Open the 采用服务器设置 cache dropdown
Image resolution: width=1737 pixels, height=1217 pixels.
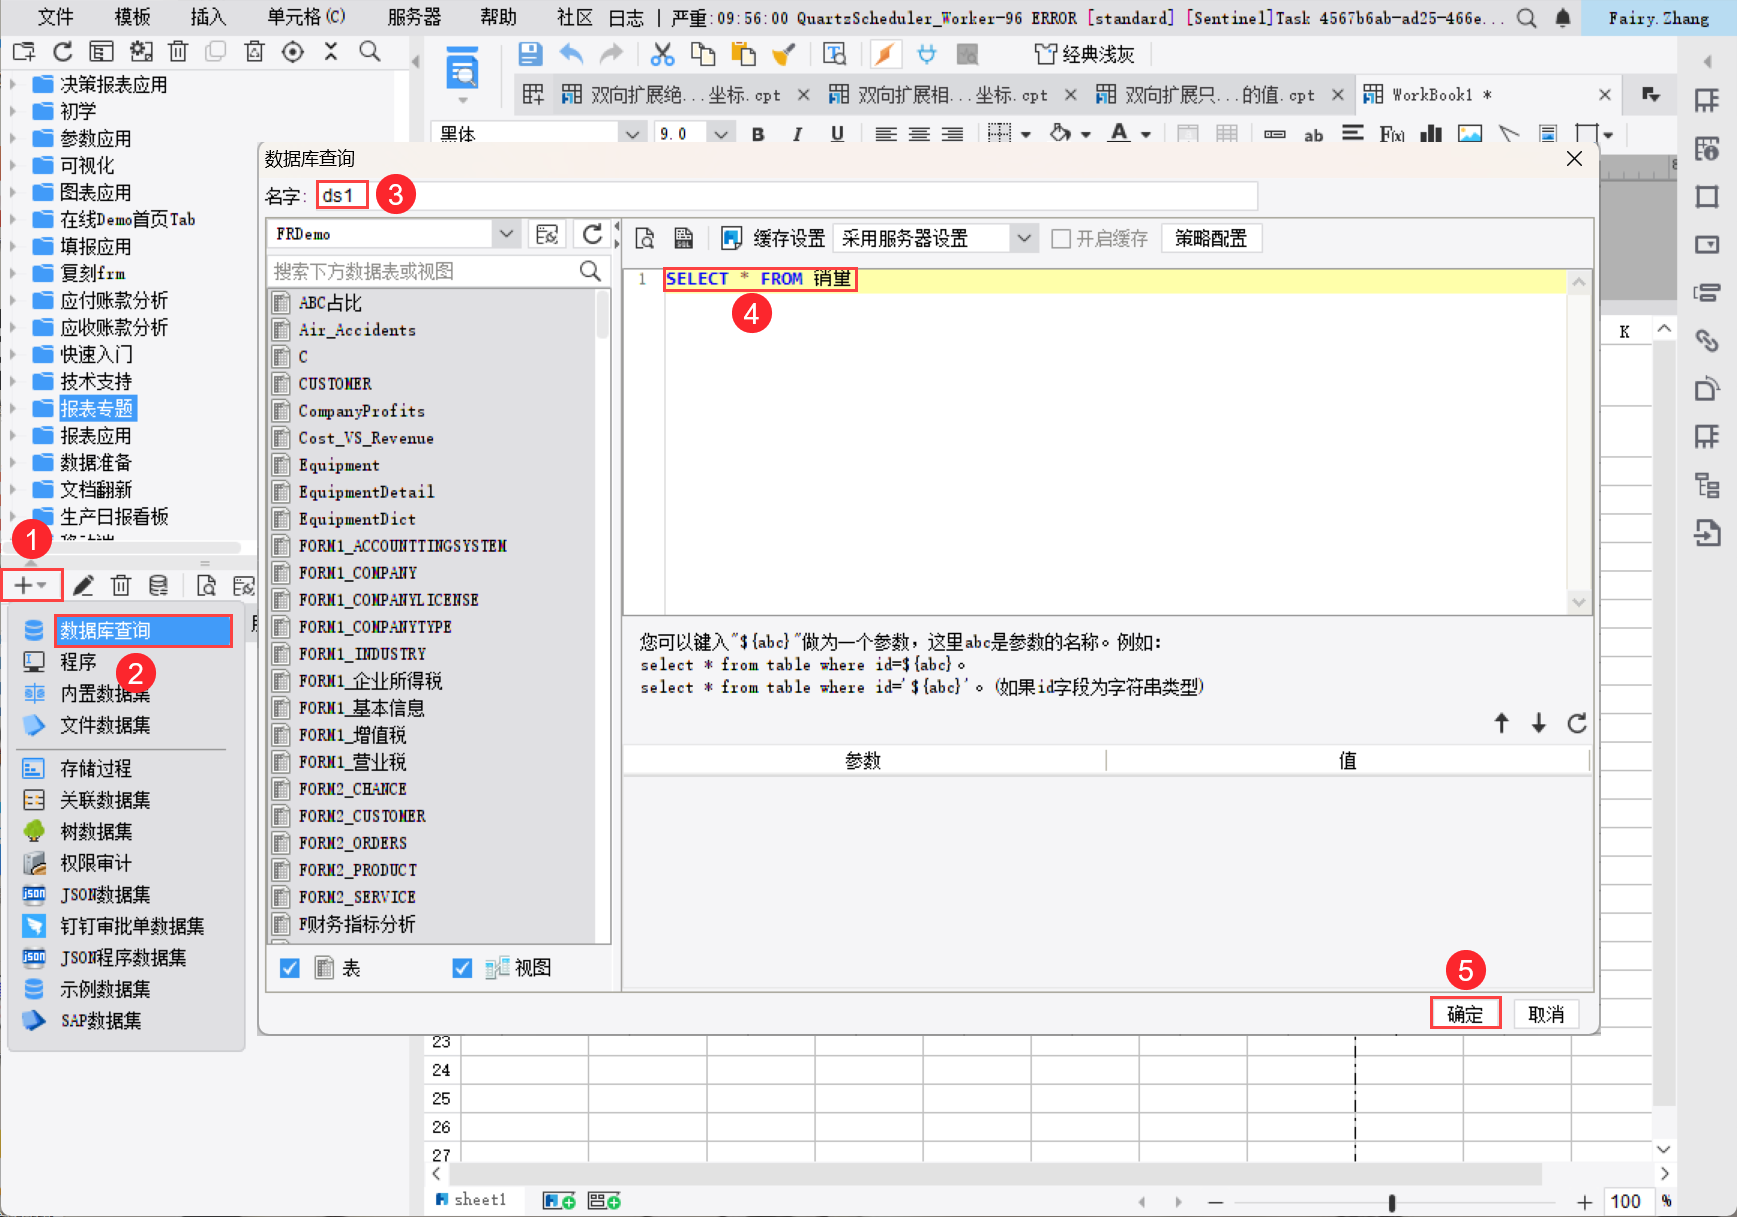[x=1023, y=238]
